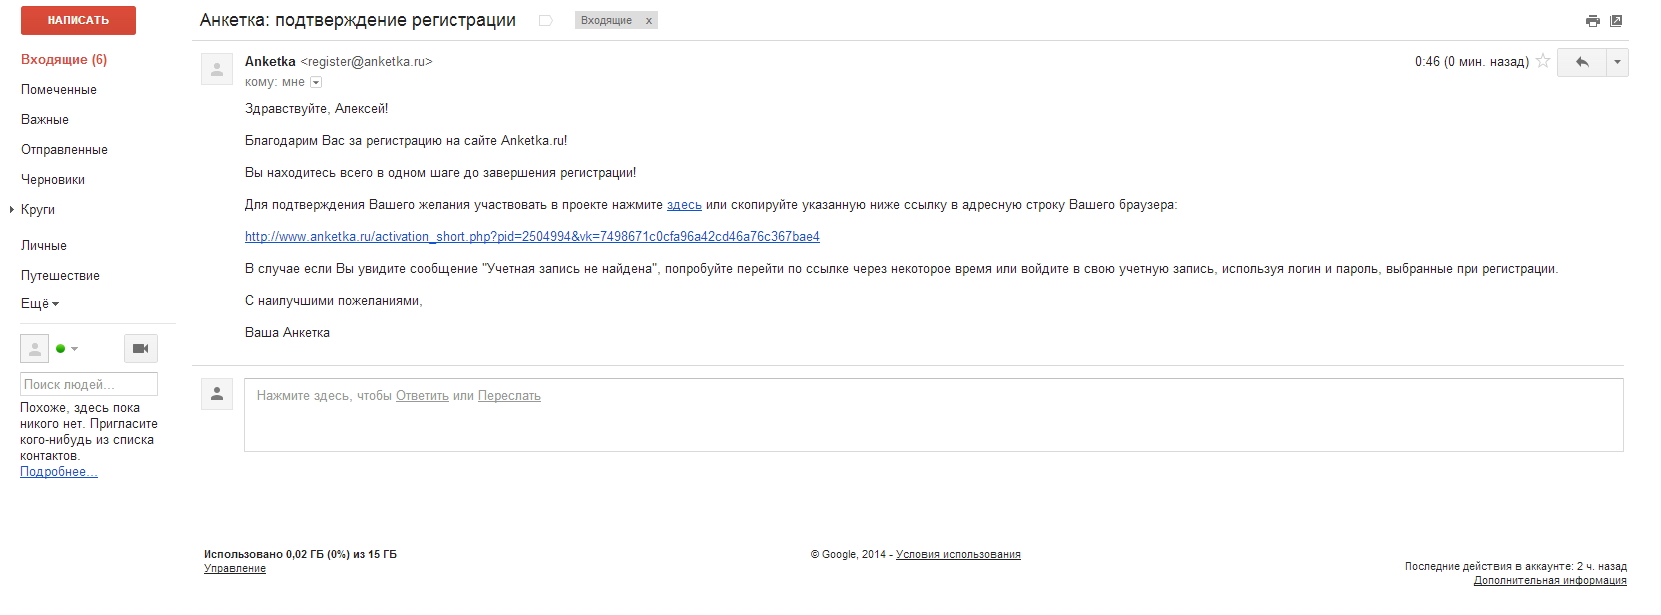The image size is (1661, 615).
Task: Click the Поиск людей search field
Action: [x=88, y=384]
